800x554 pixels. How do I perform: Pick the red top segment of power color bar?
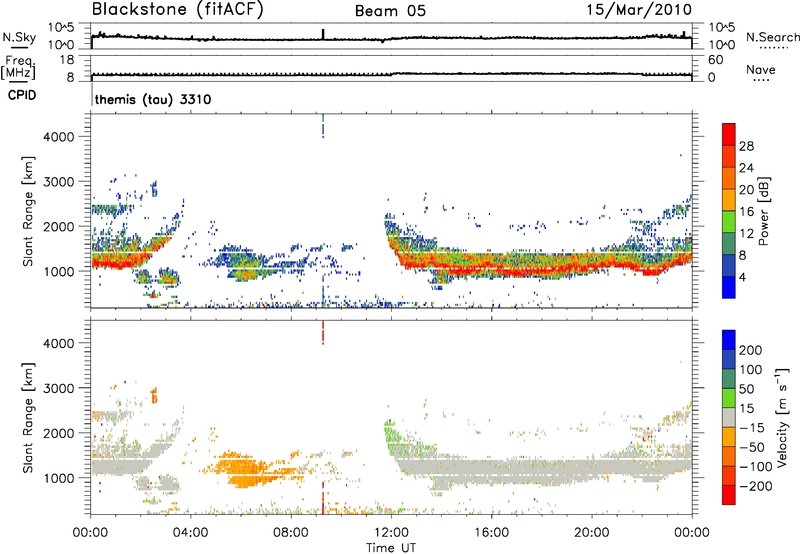pyautogui.click(x=729, y=135)
